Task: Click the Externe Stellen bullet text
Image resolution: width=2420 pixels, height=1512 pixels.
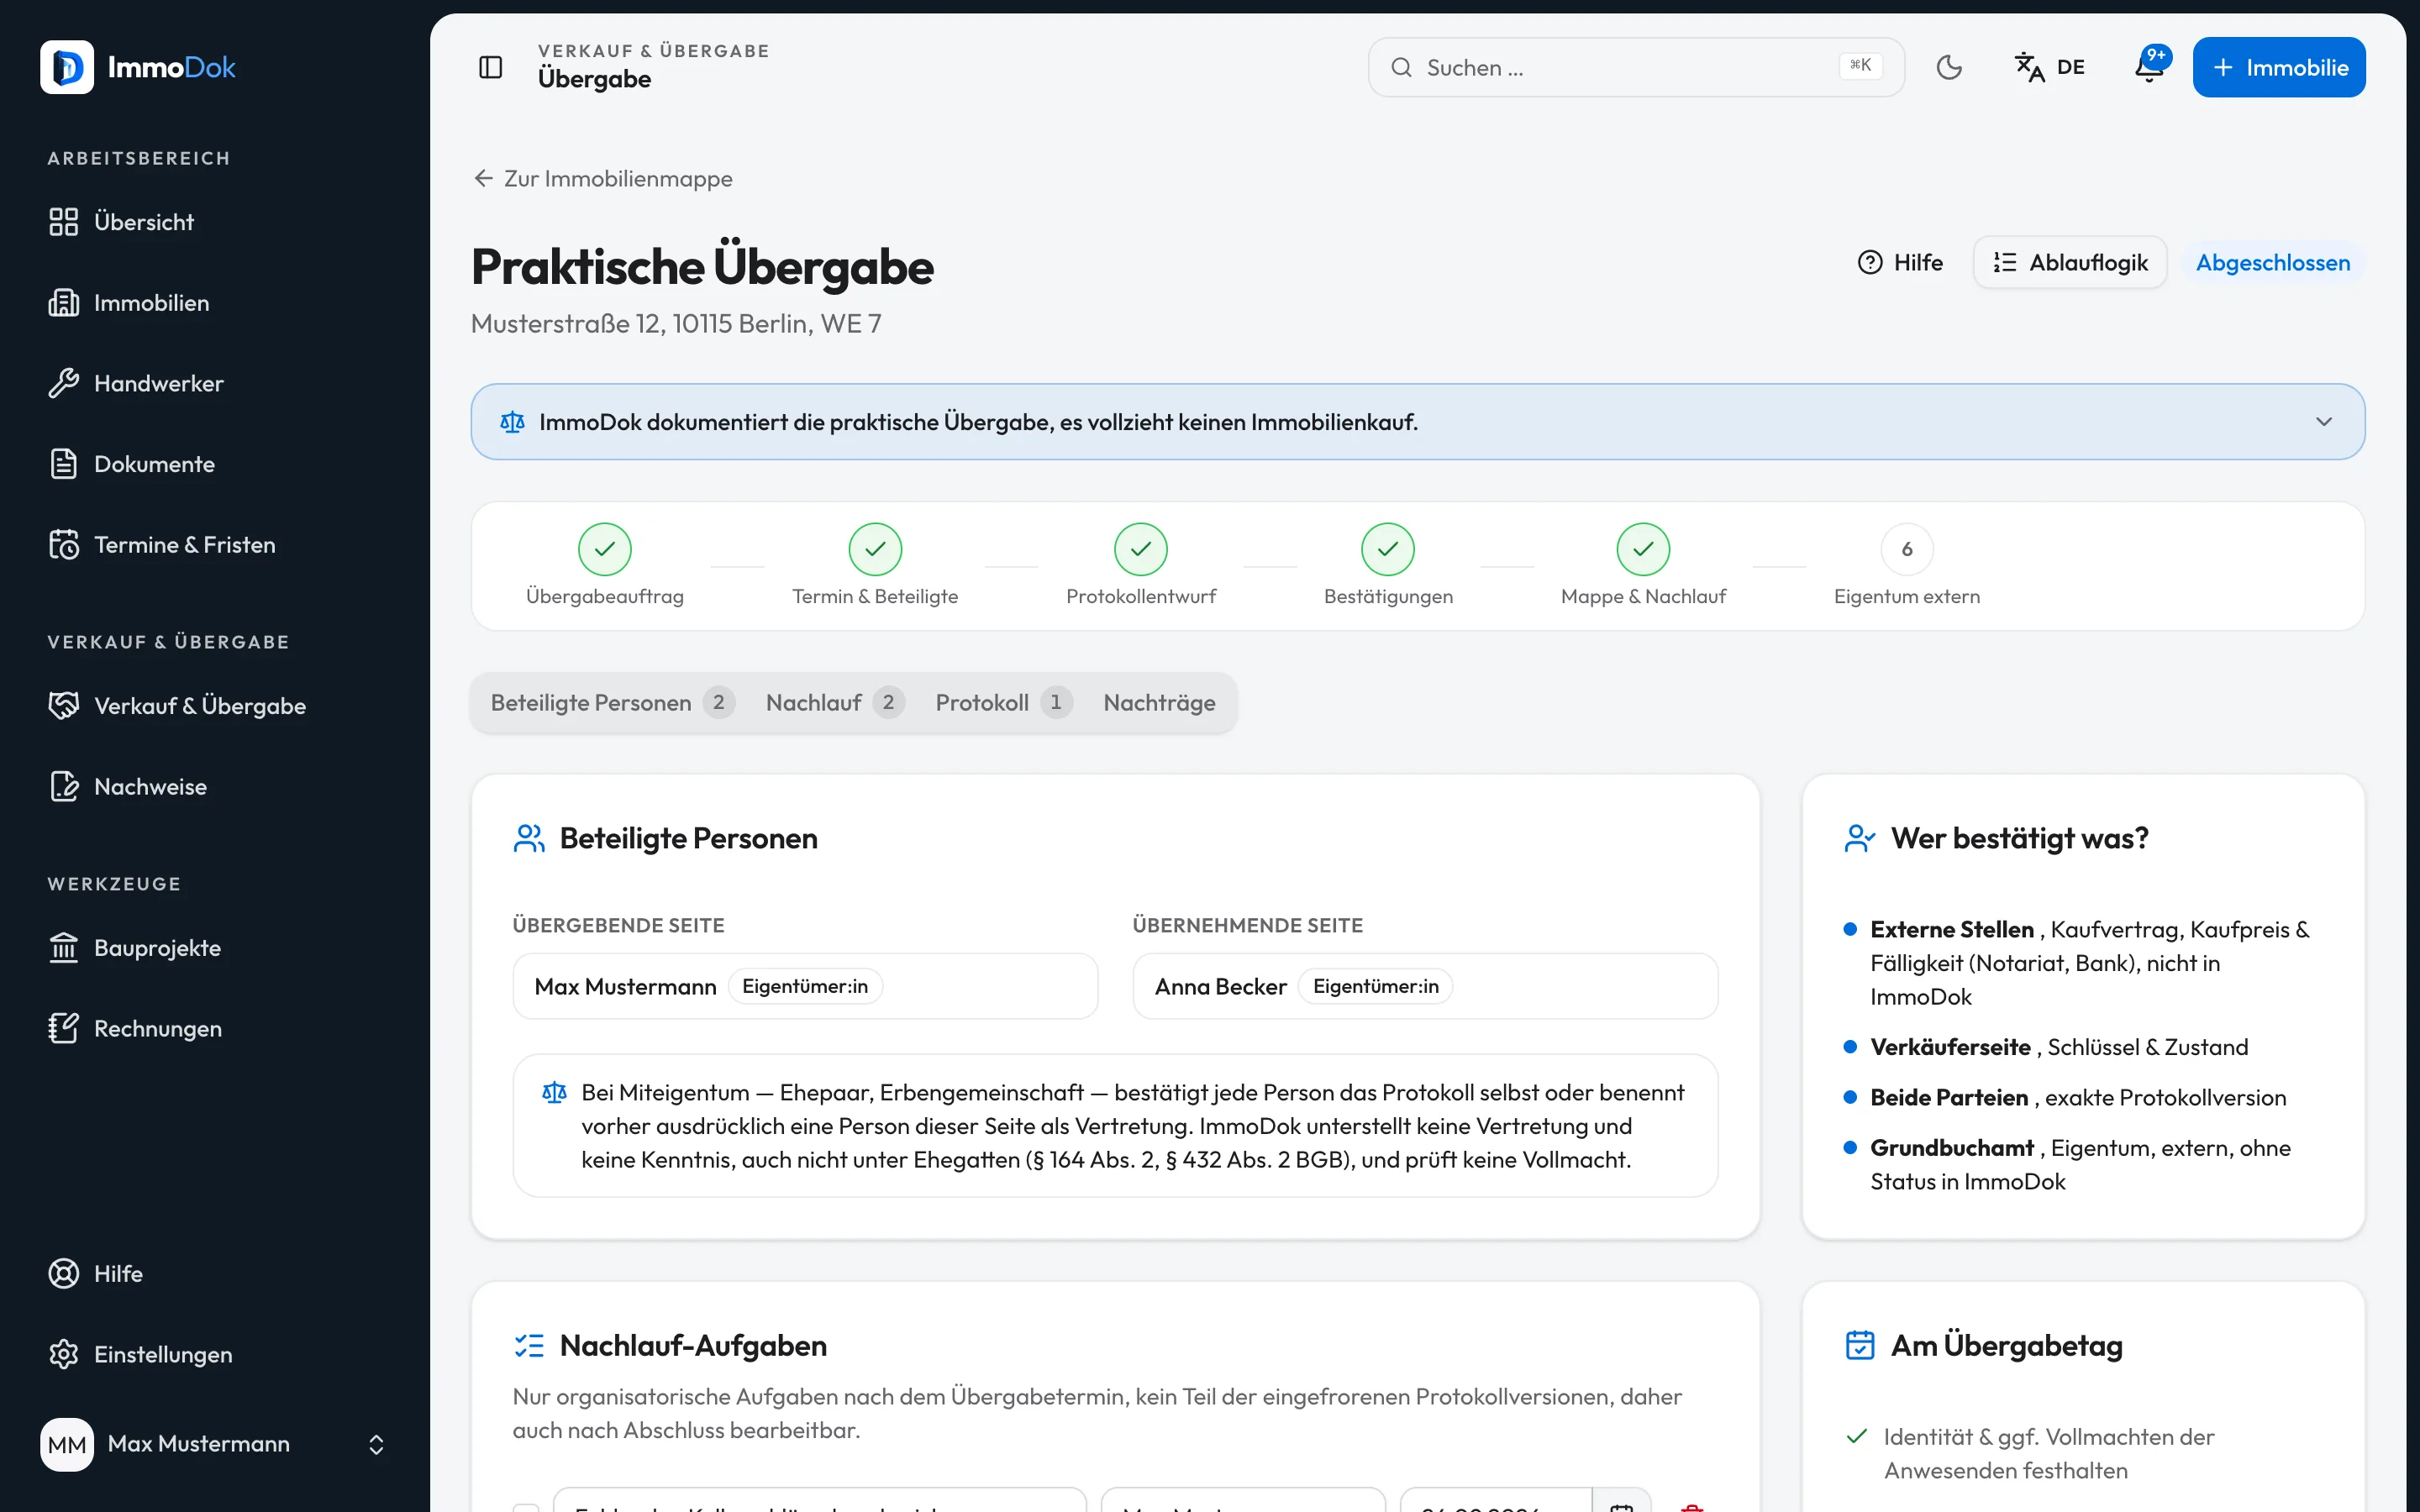Action: pos(2090,962)
